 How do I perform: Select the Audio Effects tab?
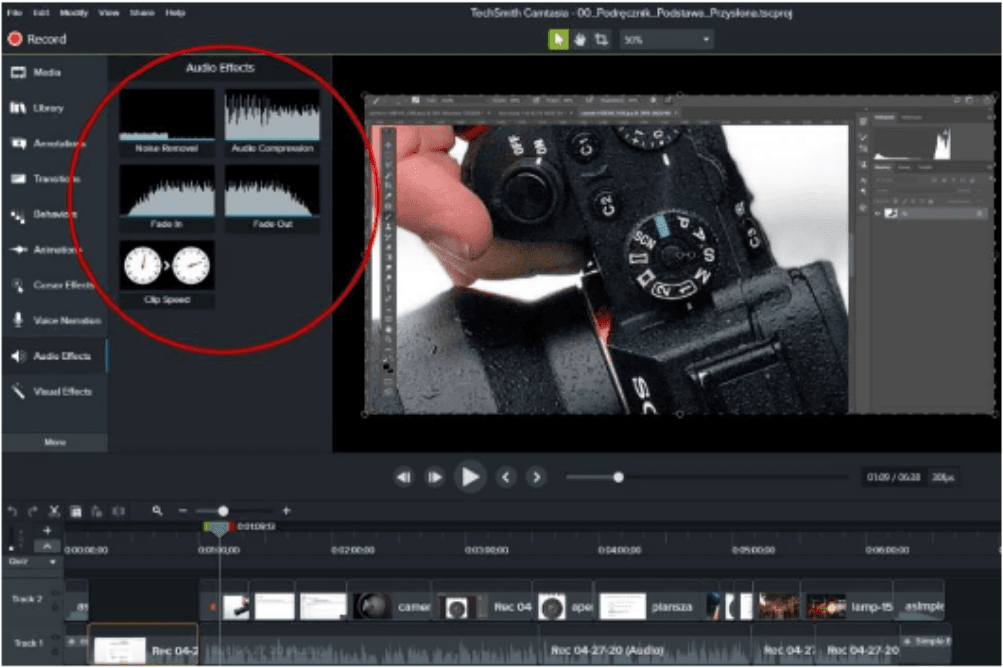(54, 356)
